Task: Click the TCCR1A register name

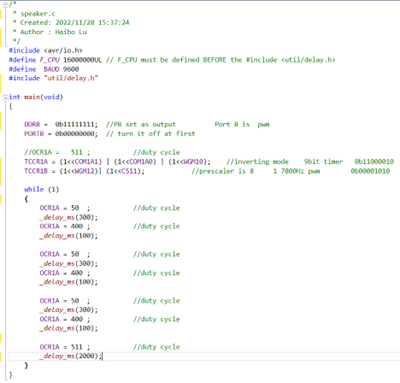Action: (x=36, y=162)
